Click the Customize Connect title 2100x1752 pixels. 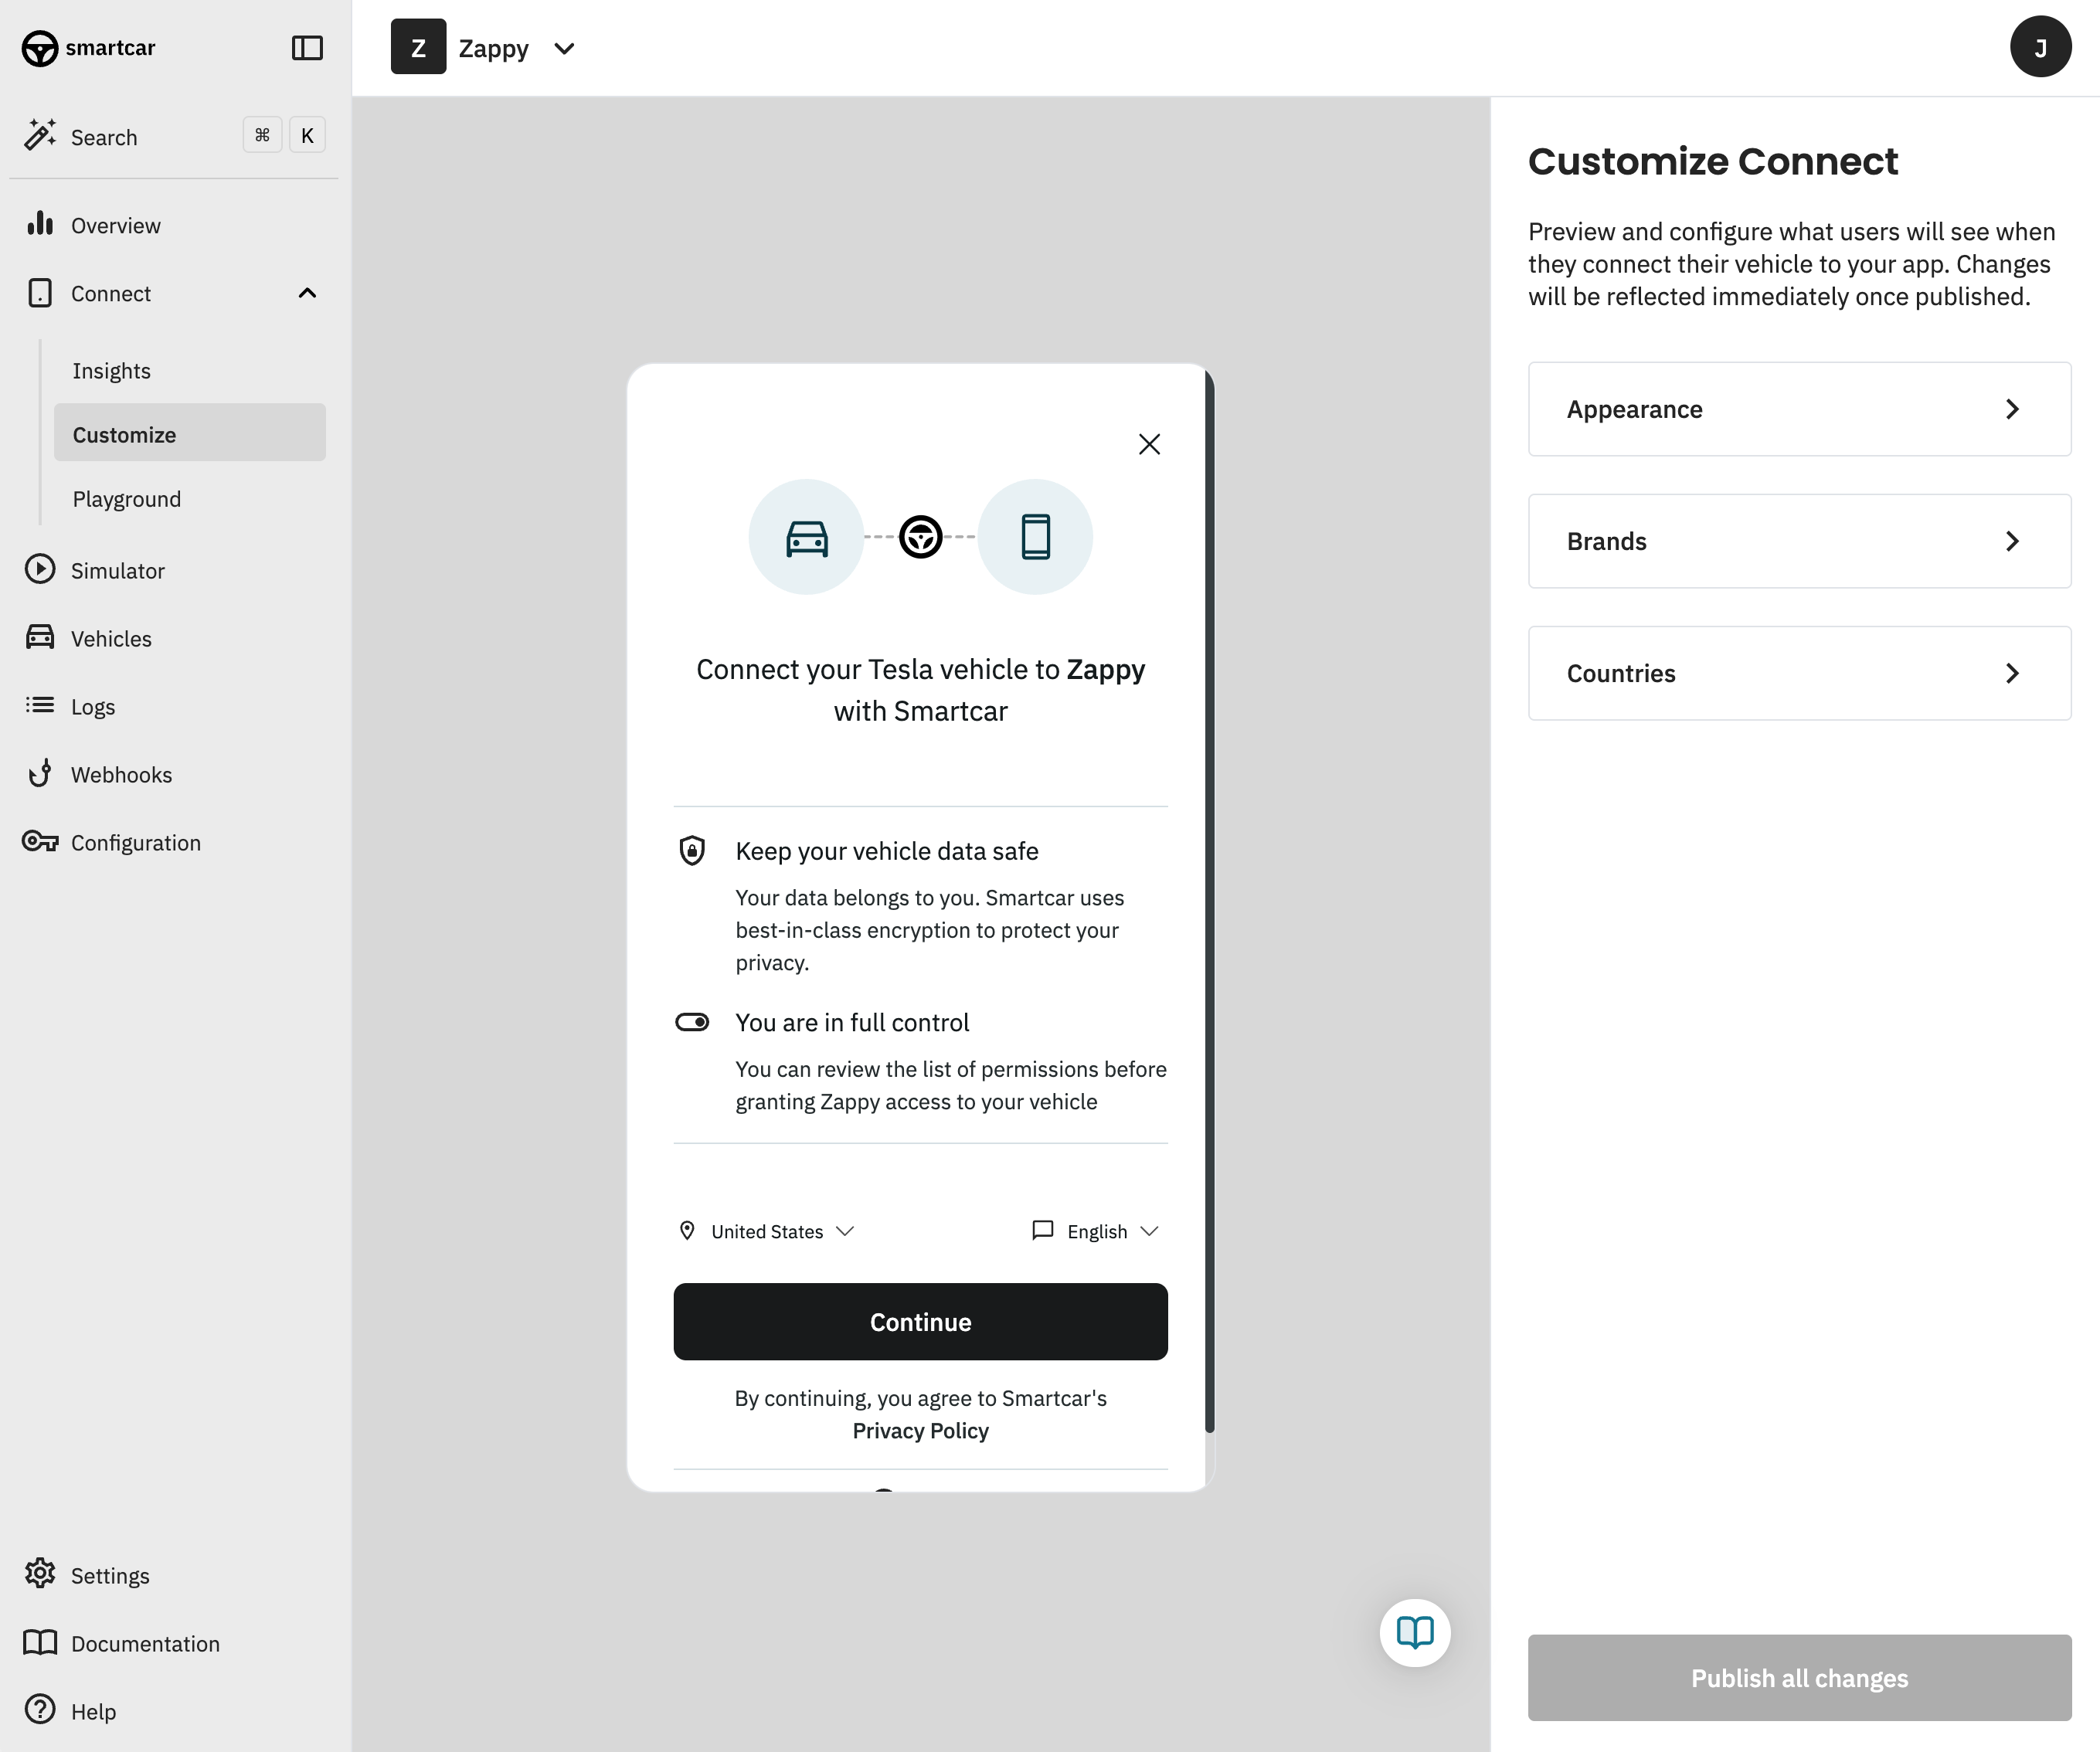click(1712, 161)
